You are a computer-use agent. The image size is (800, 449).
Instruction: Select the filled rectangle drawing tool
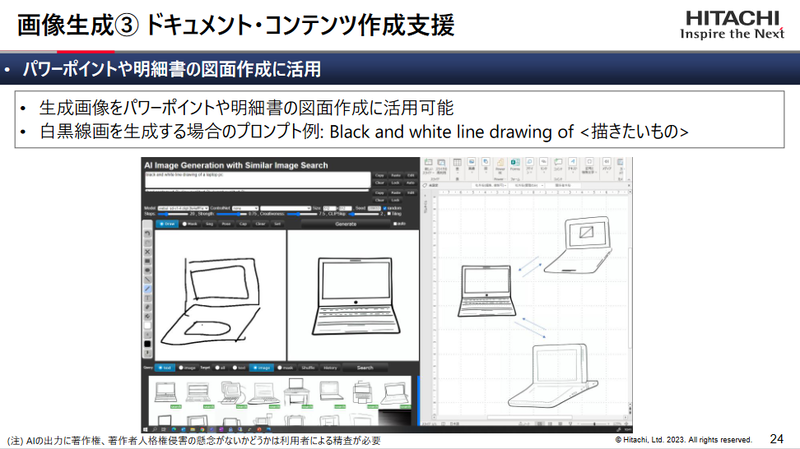point(147,261)
